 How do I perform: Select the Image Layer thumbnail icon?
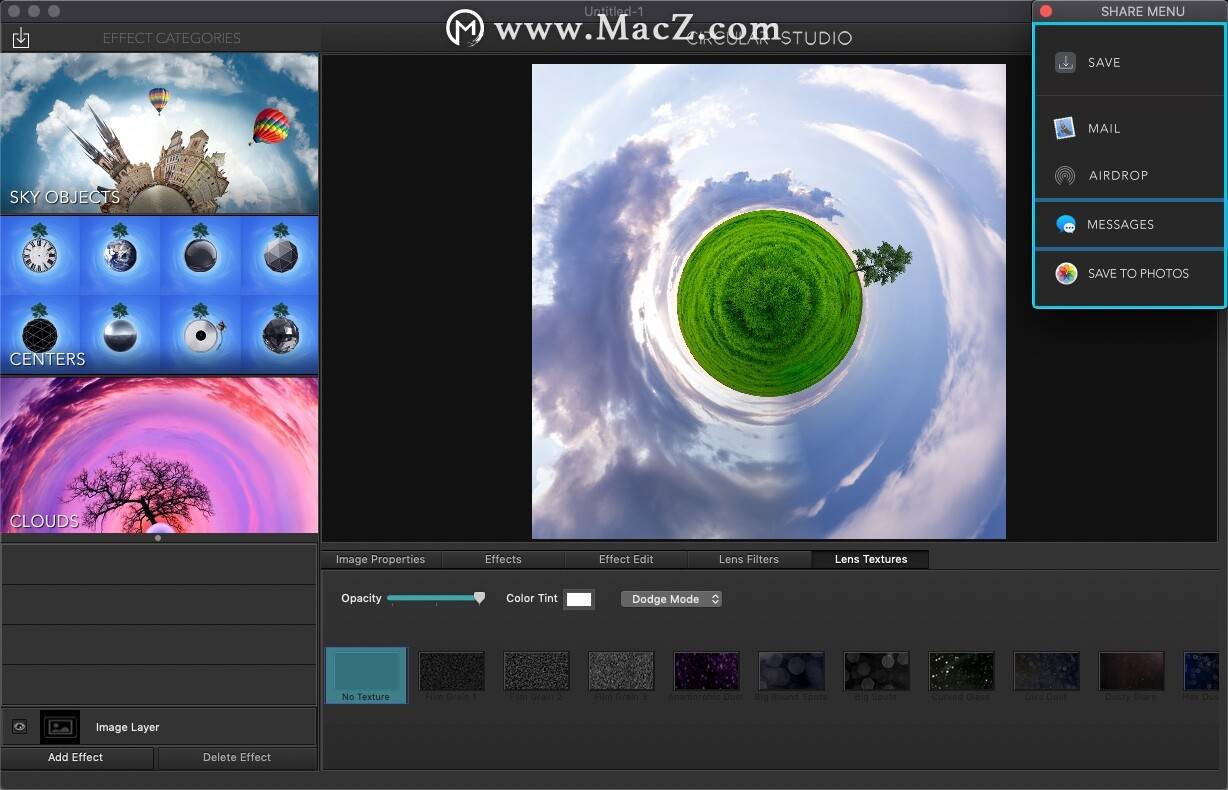tap(60, 727)
